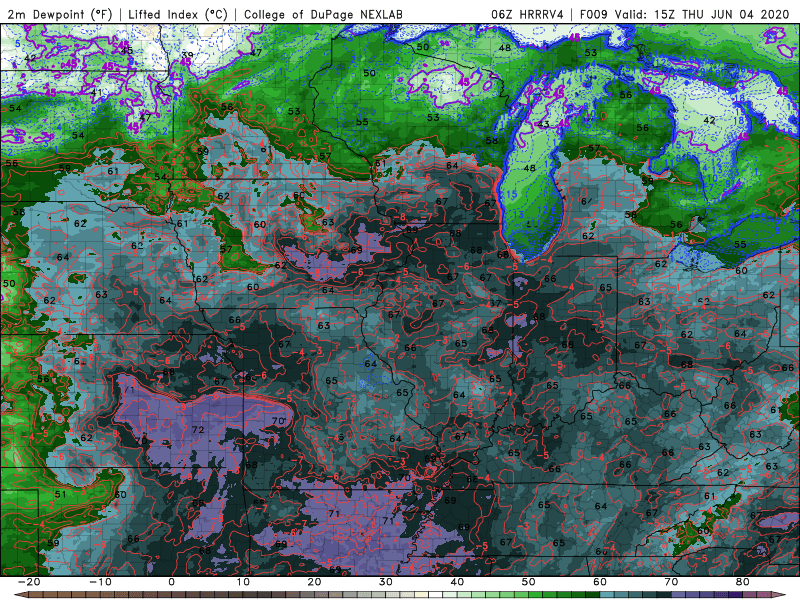Click the "College of DuPage NEXLAB" label

click(x=323, y=15)
